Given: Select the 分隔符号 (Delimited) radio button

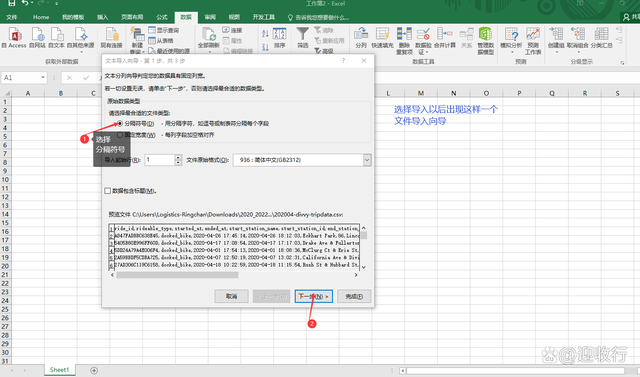Looking at the screenshot, I should tap(120, 123).
